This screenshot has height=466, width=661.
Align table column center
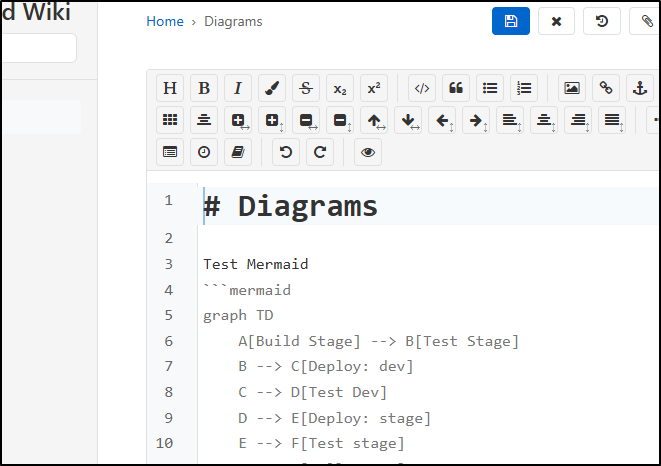click(544, 120)
